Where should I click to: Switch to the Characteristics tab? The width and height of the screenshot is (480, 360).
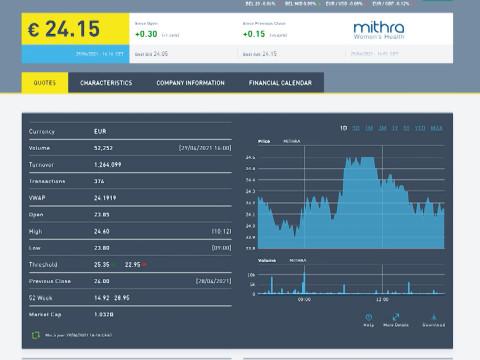(x=106, y=83)
